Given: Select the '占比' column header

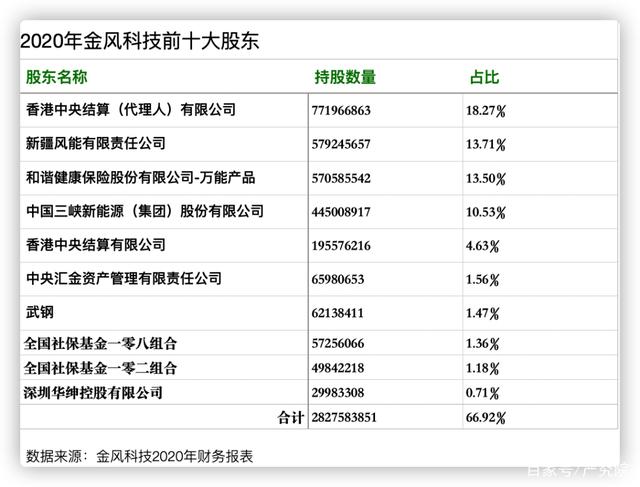Looking at the screenshot, I should [484, 77].
